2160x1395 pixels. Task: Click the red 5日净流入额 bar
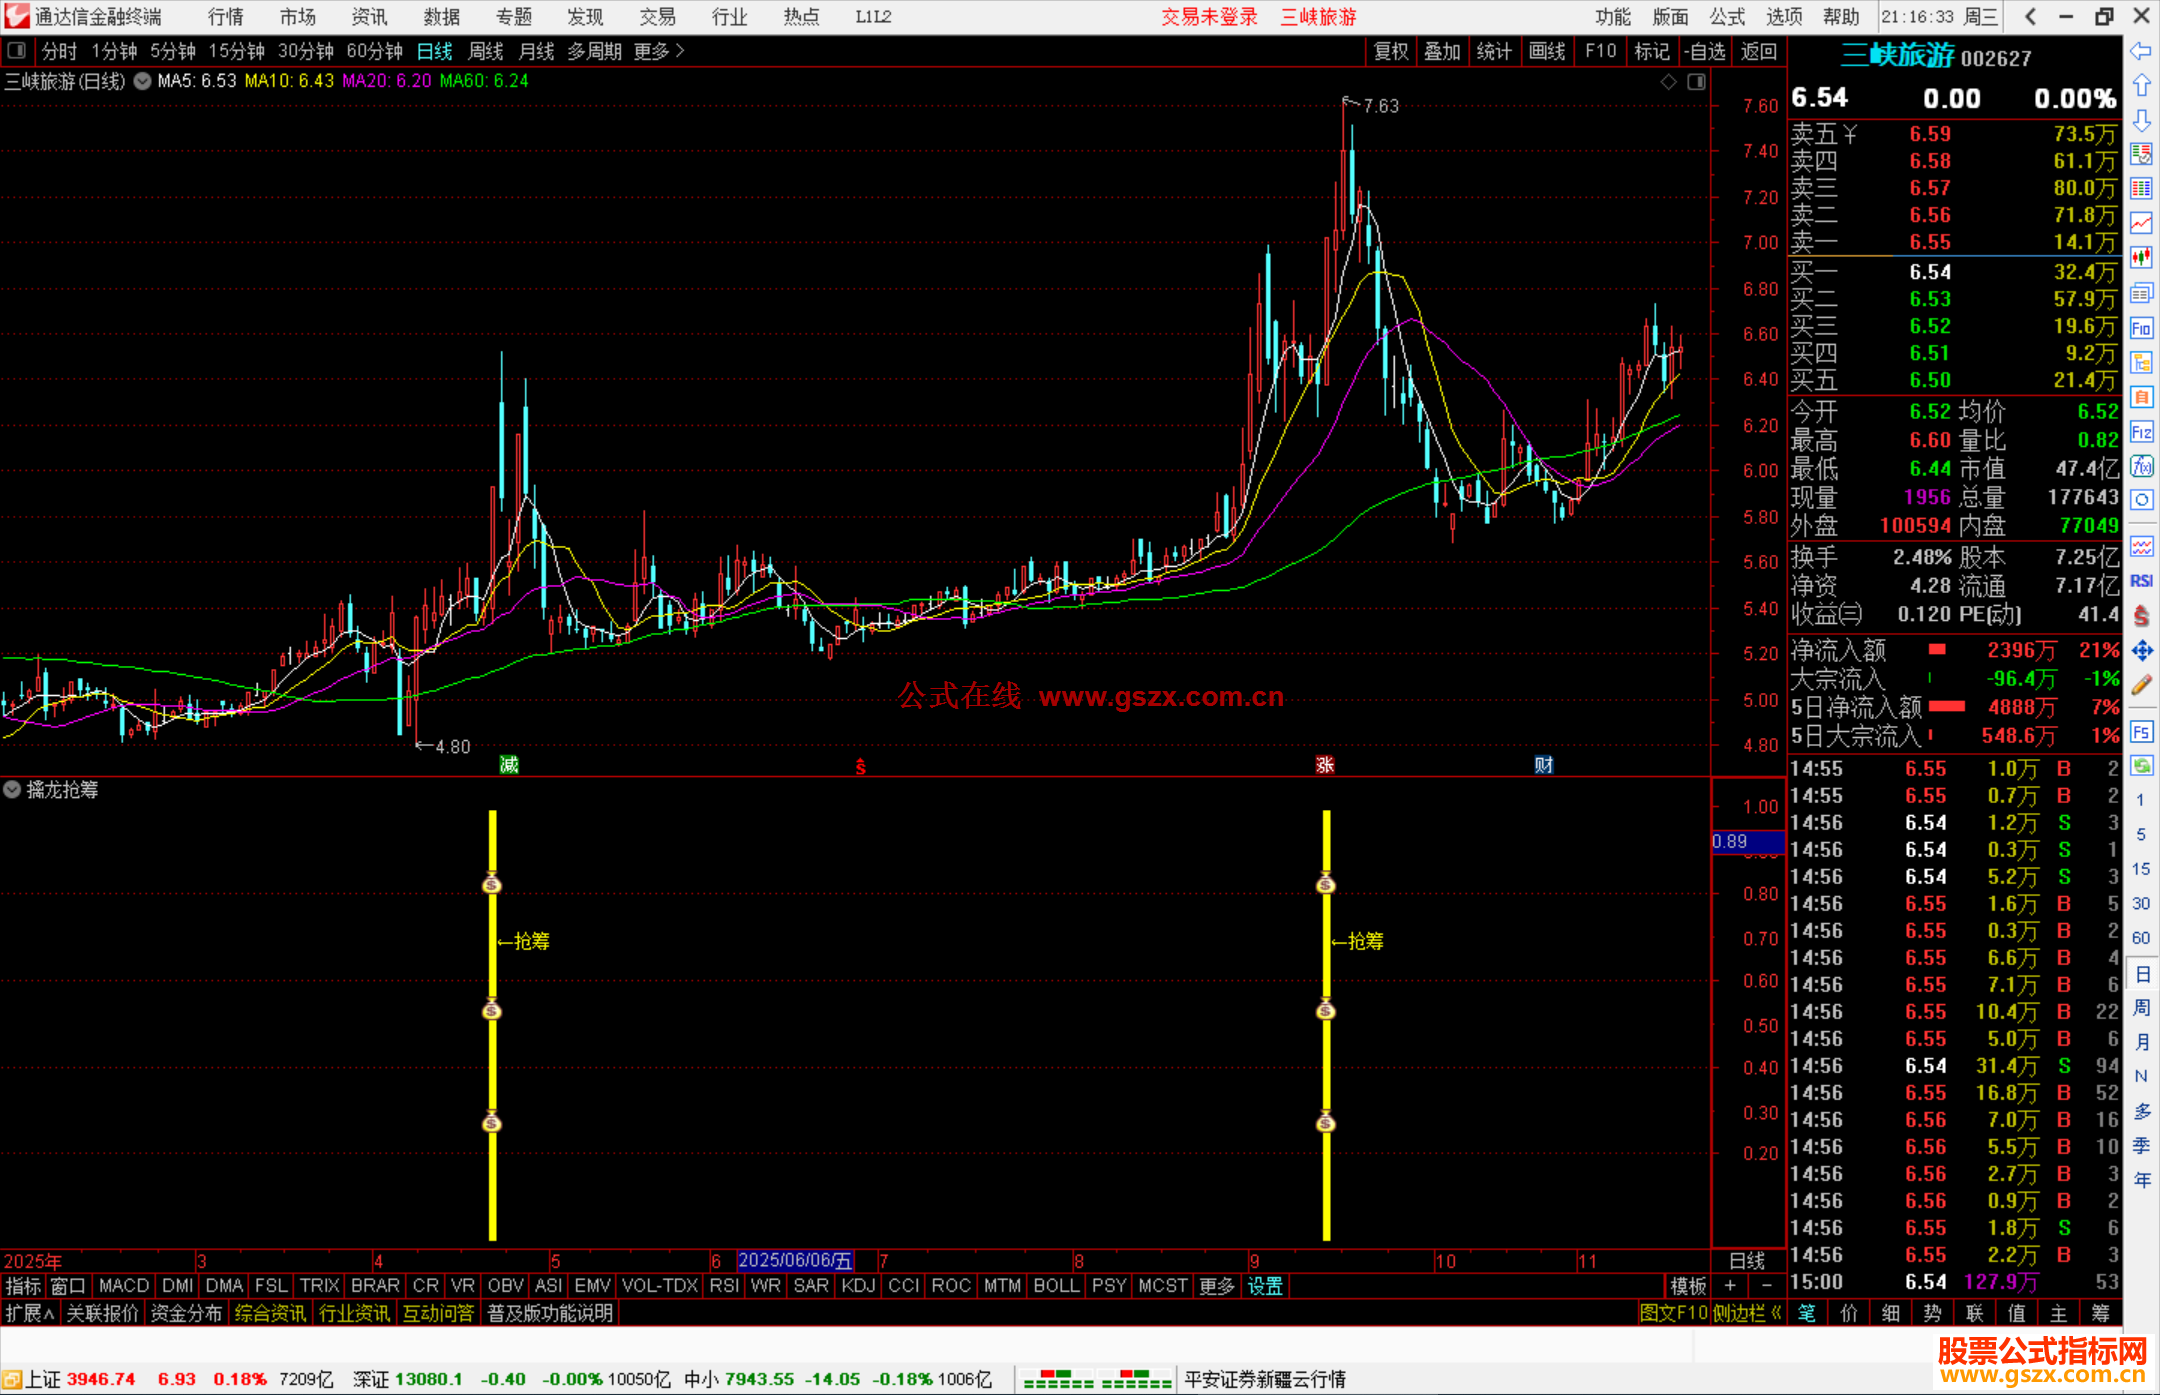(x=1946, y=707)
